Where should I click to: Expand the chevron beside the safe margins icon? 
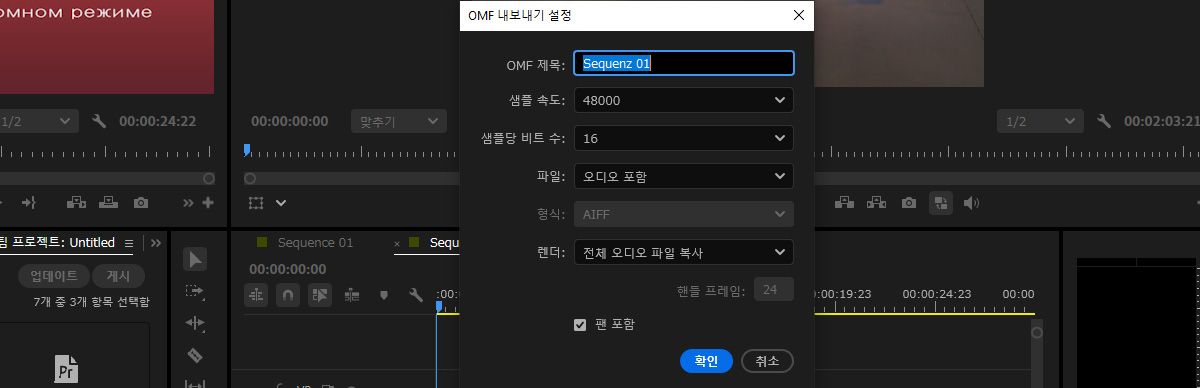pyautogui.click(x=281, y=202)
